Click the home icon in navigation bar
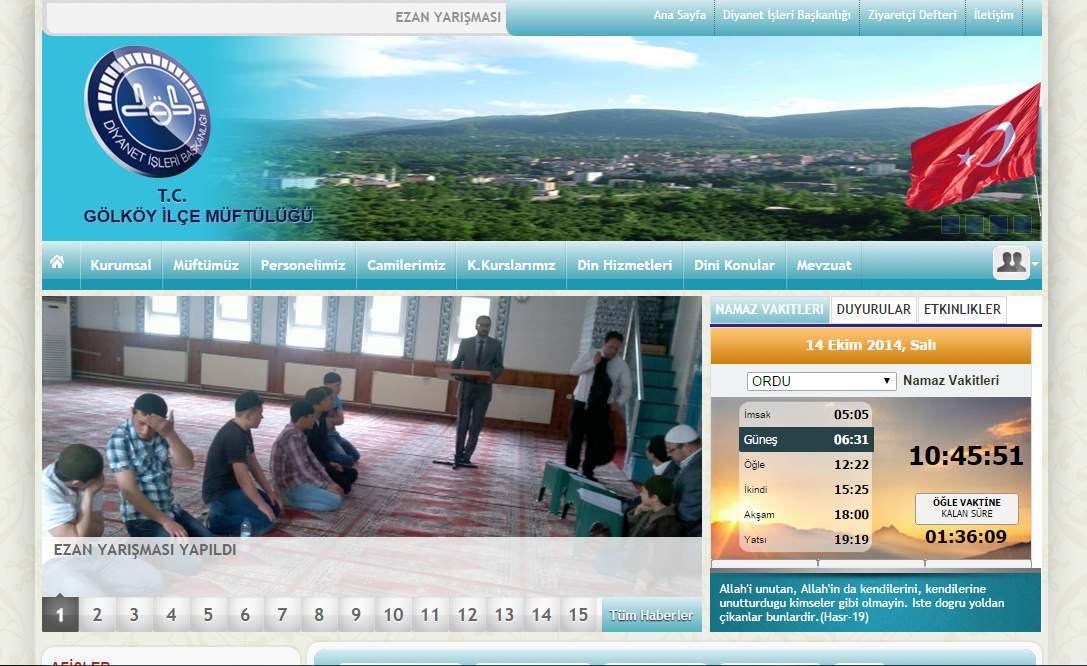1087x666 pixels. pyautogui.click(x=57, y=263)
